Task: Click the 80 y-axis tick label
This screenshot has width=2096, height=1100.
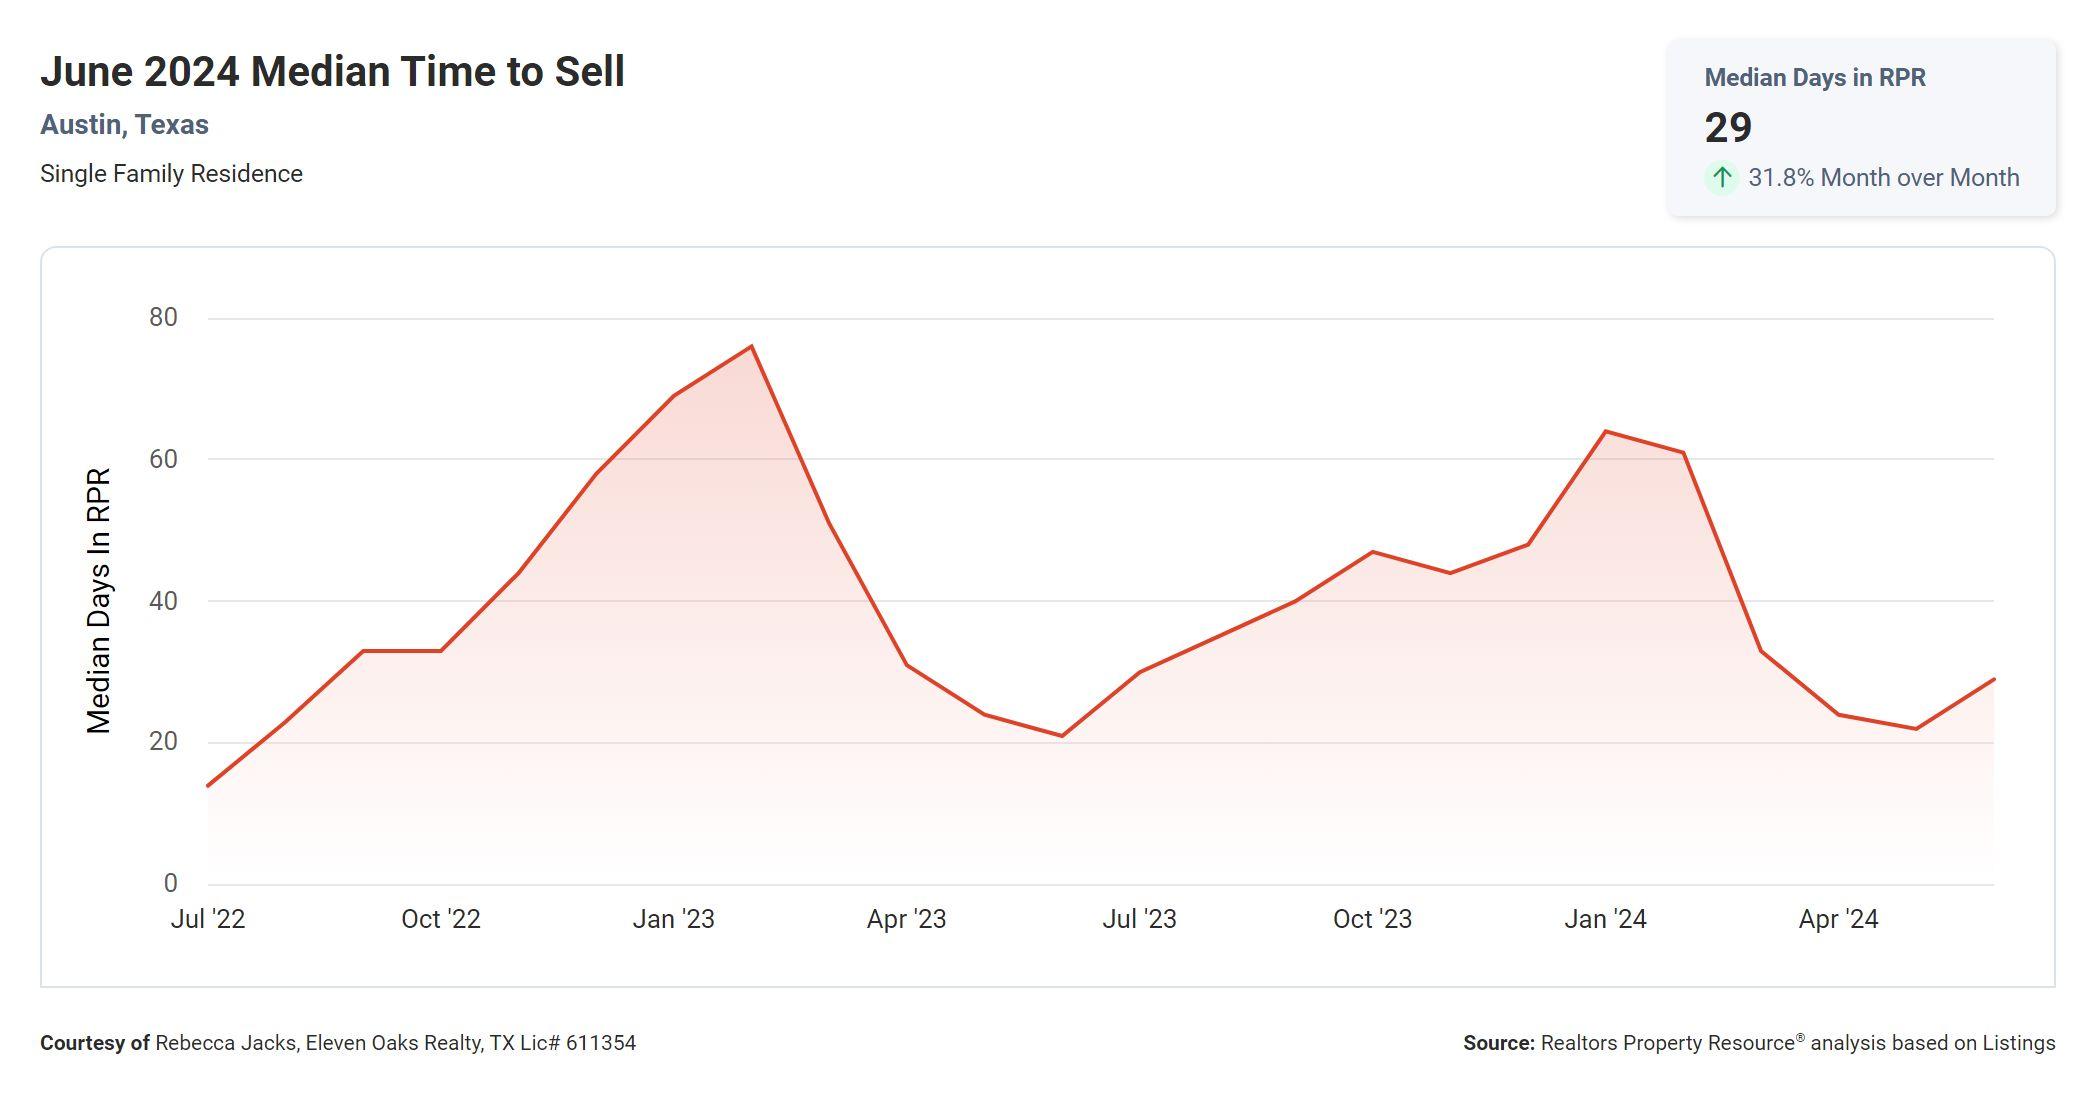Action: (x=163, y=318)
